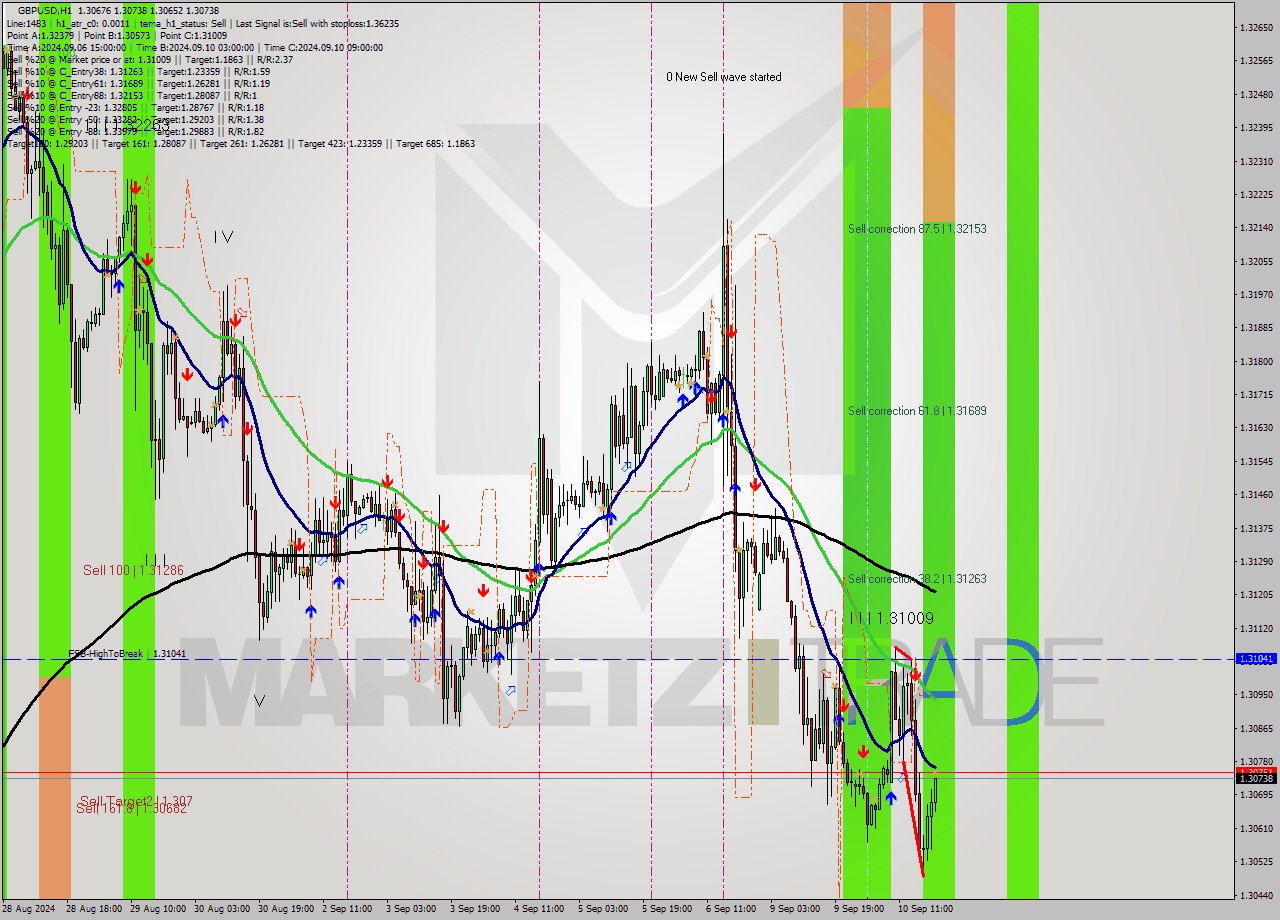The width and height of the screenshot is (1280, 920).
Task: Click the 1.32310 price axis value
Action: point(1255,161)
